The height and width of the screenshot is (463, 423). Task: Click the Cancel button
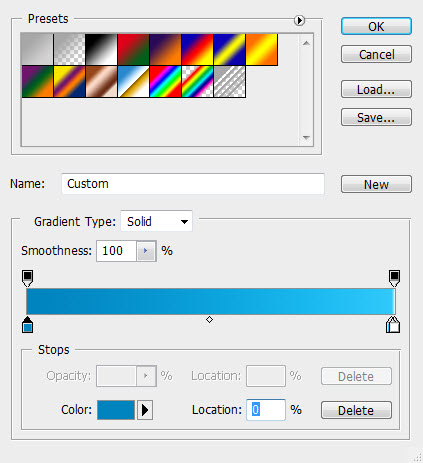tap(376, 54)
